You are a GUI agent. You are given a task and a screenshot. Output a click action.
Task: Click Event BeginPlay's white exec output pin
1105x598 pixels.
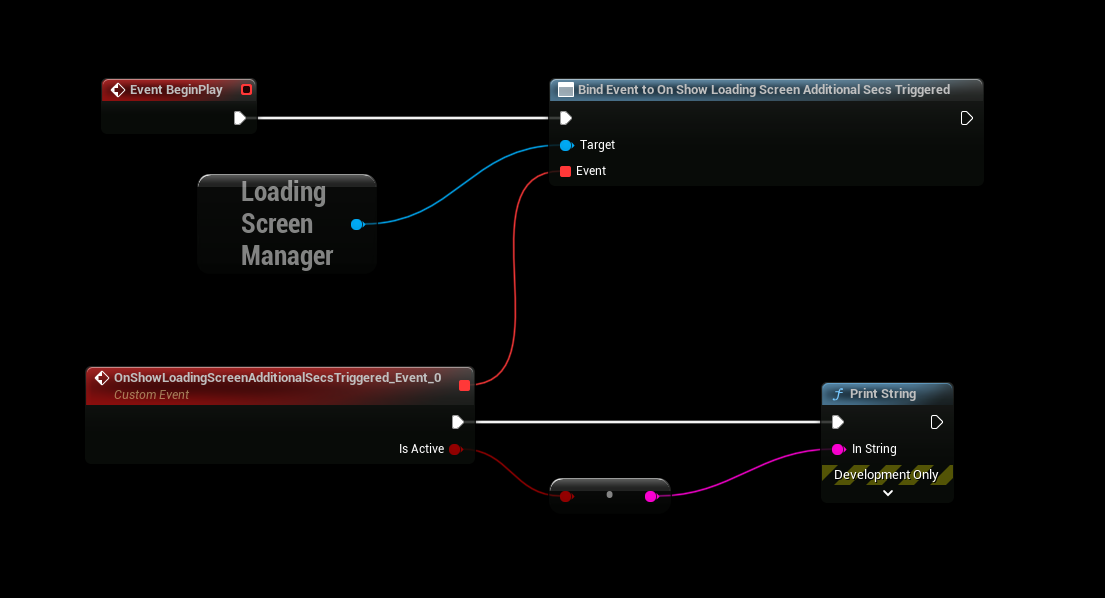pyautogui.click(x=240, y=118)
